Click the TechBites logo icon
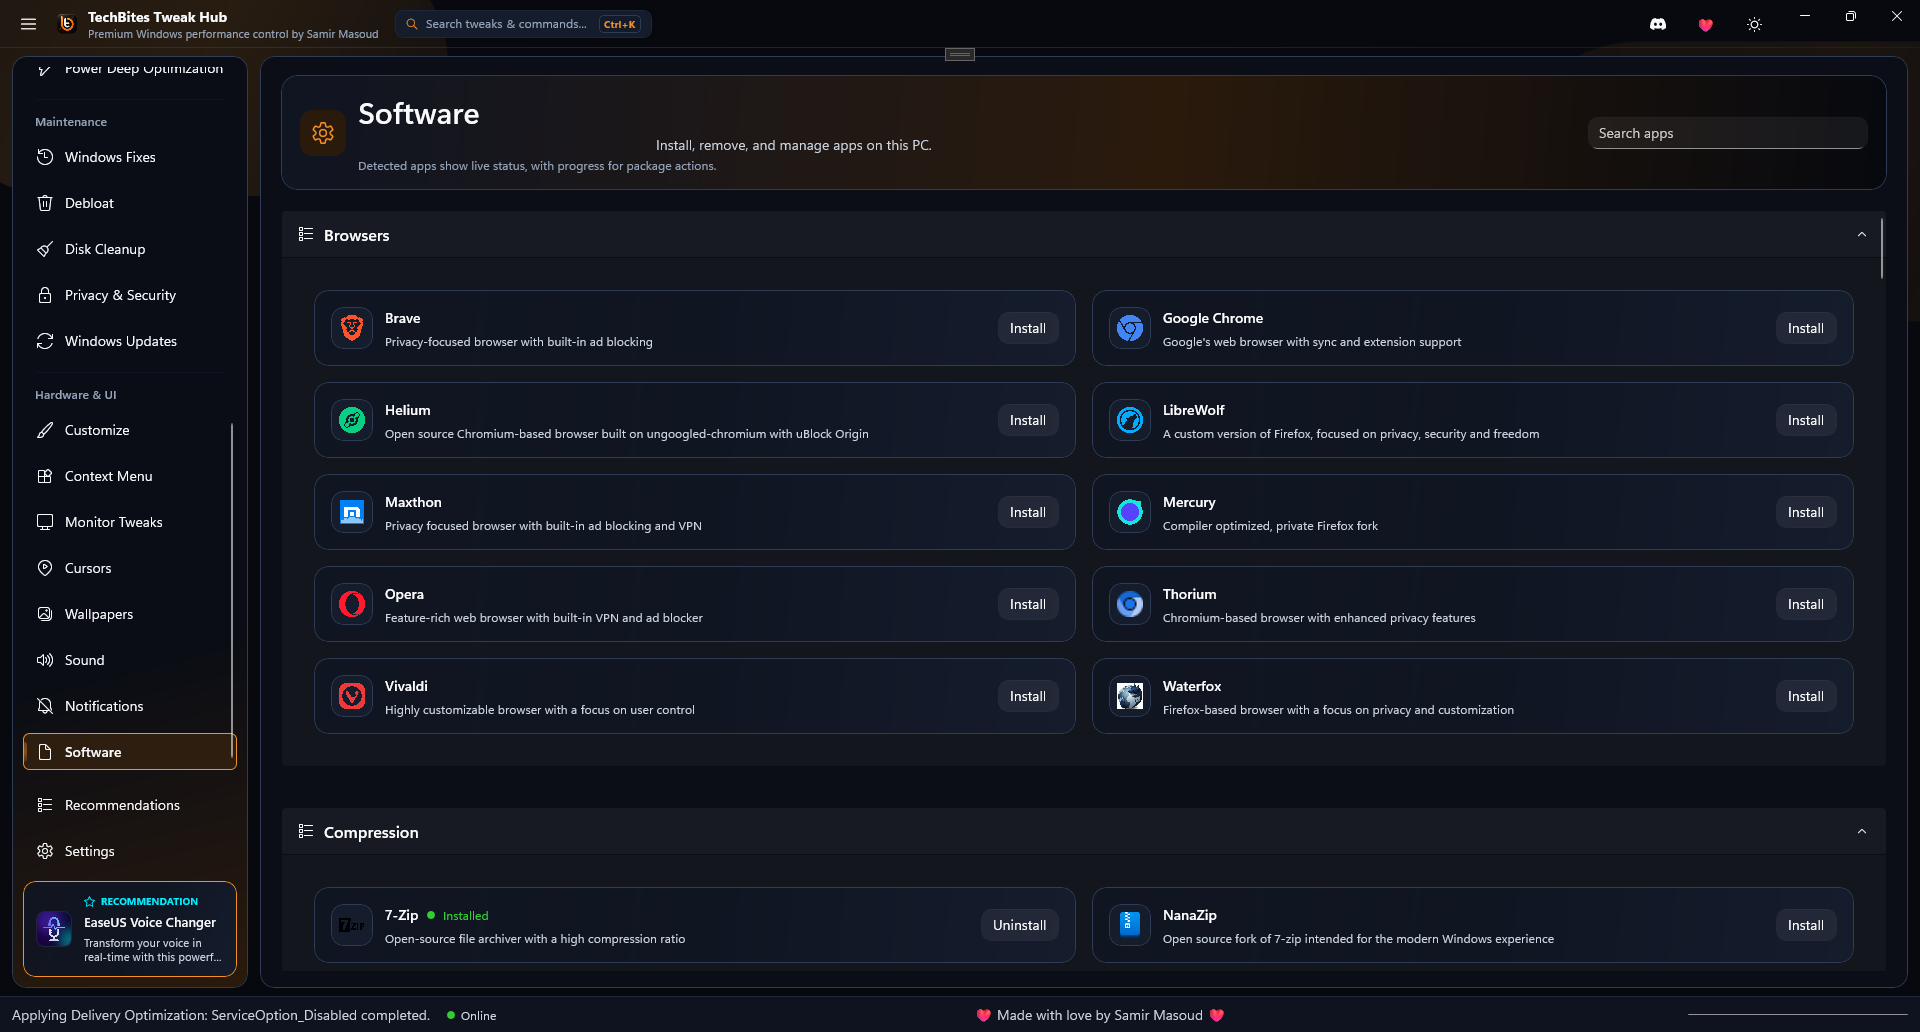 tap(67, 24)
